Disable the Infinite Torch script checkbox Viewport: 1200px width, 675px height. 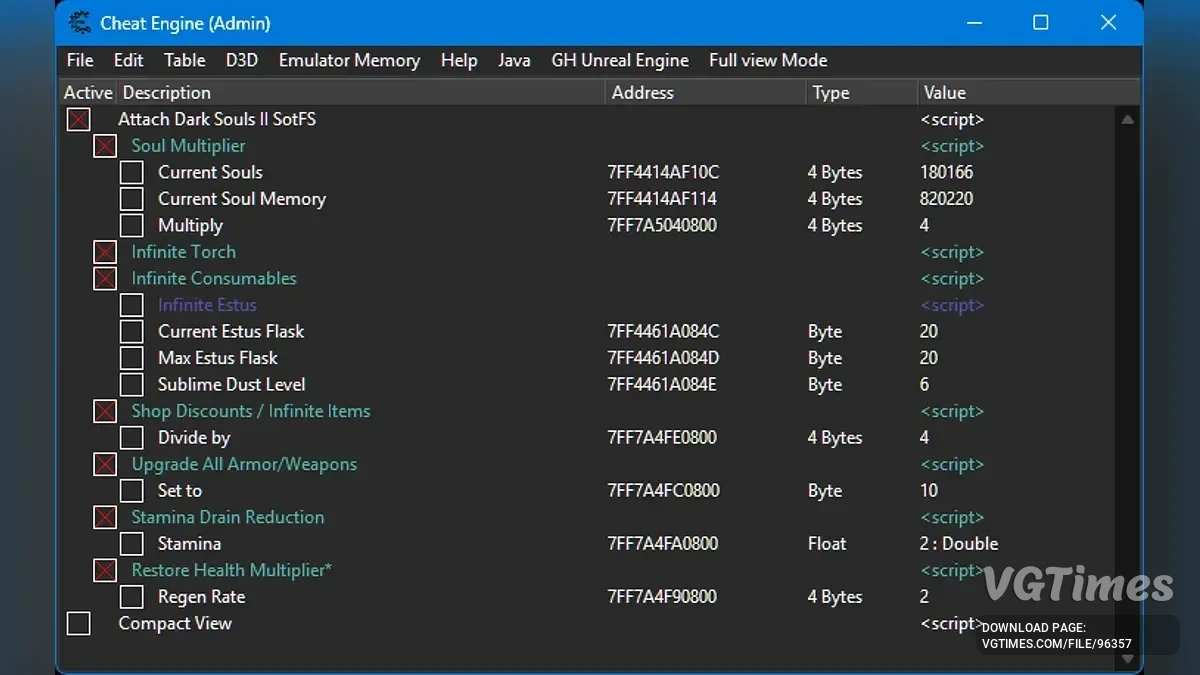pos(105,252)
